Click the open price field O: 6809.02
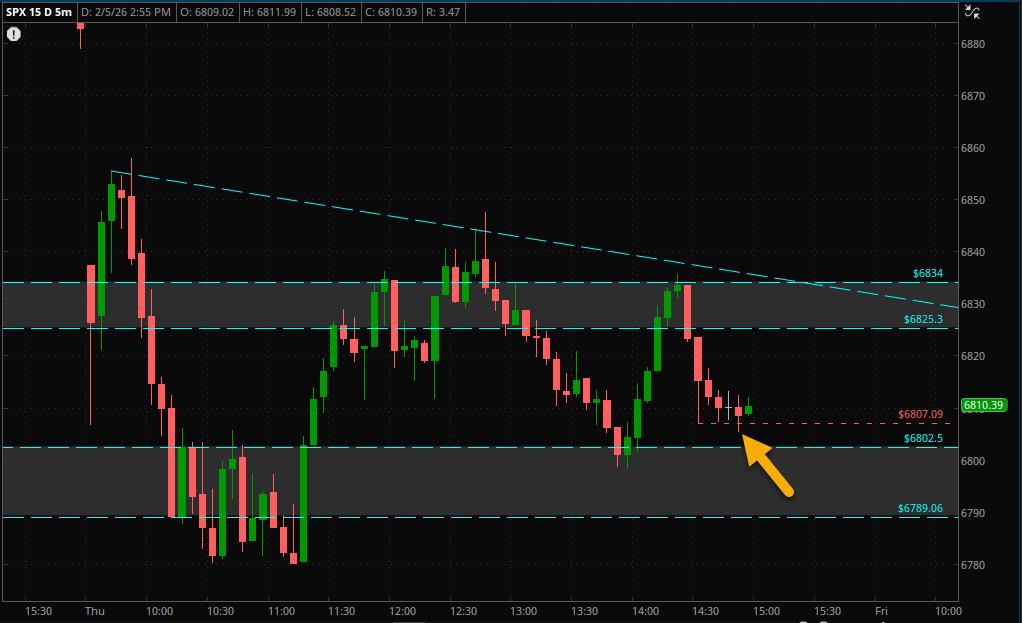1022x623 pixels. [x=207, y=13]
